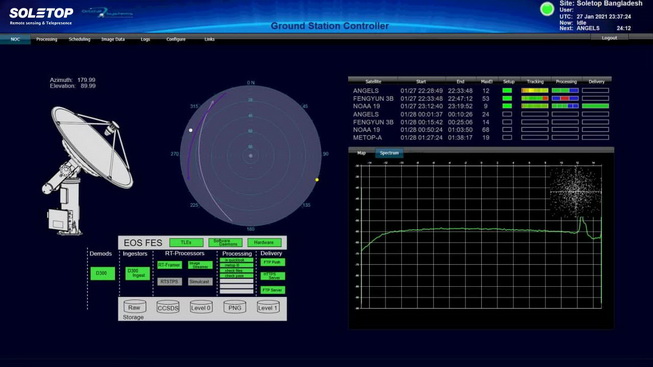Click FENGYUN 3B tracking progress bar
653x367 pixels.
[x=535, y=98]
